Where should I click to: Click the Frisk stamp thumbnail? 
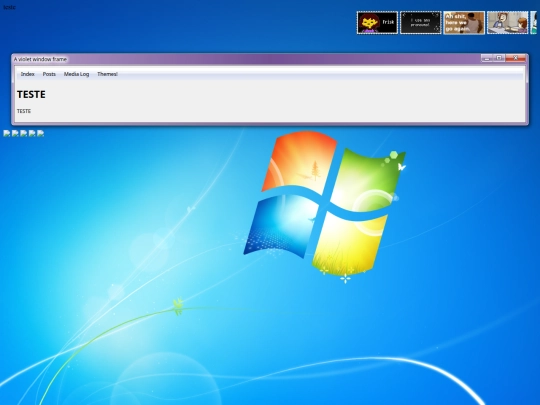pyautogui.click(x=377, y=23)
